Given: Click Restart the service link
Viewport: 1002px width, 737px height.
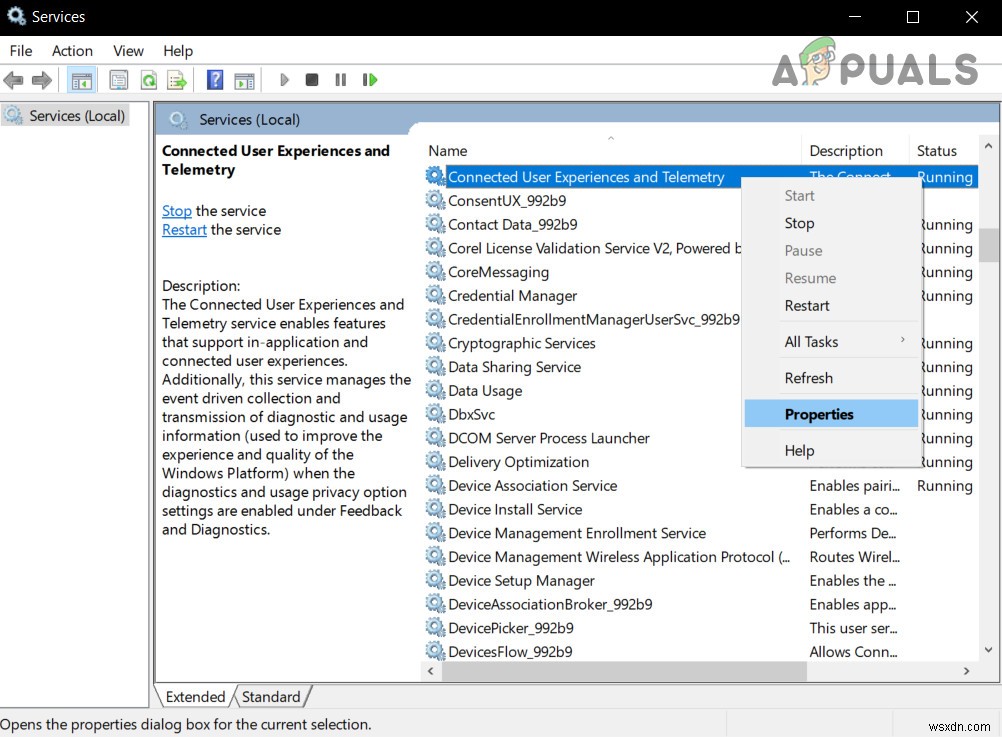Looking at the screenshot, I should click(x=184, y=229).
